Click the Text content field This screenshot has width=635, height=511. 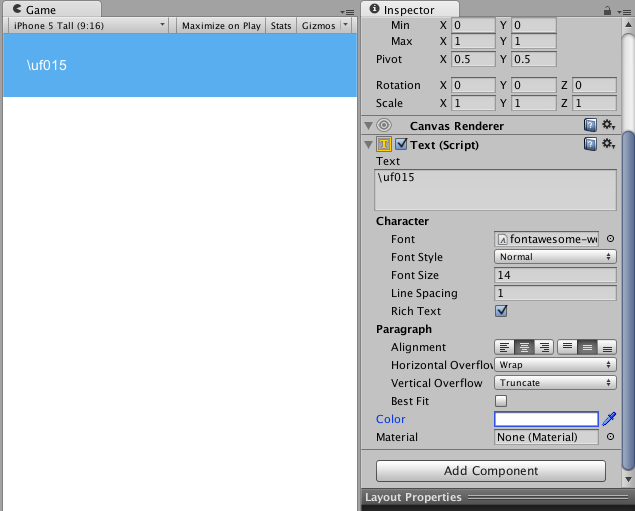coord(495,190)
